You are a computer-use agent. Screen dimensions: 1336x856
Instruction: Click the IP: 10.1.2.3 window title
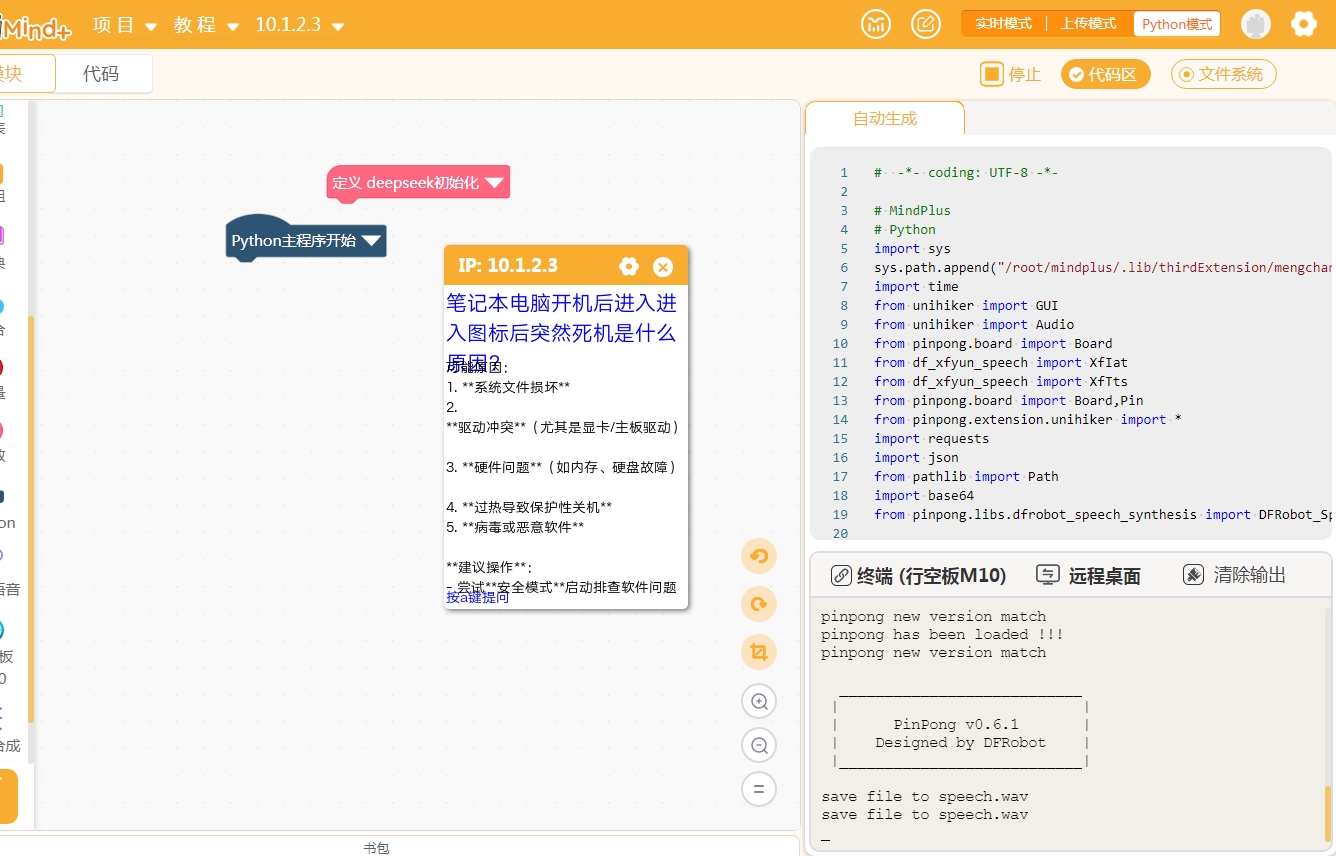pos(508,265)
